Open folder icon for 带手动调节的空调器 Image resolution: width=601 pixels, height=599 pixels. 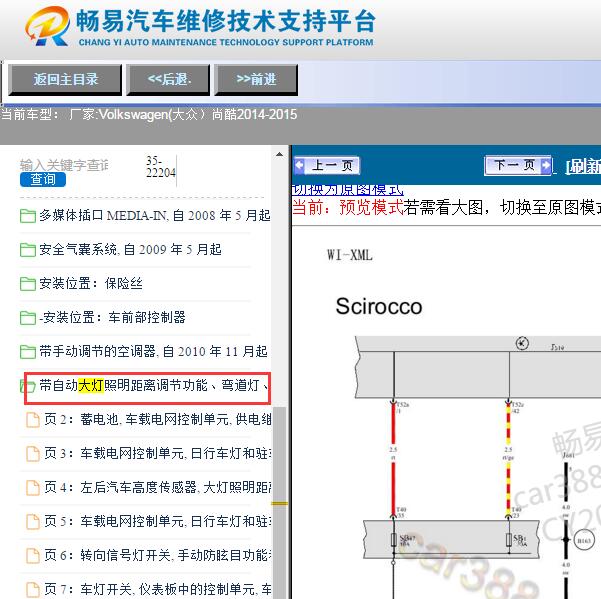coord(28,351)
